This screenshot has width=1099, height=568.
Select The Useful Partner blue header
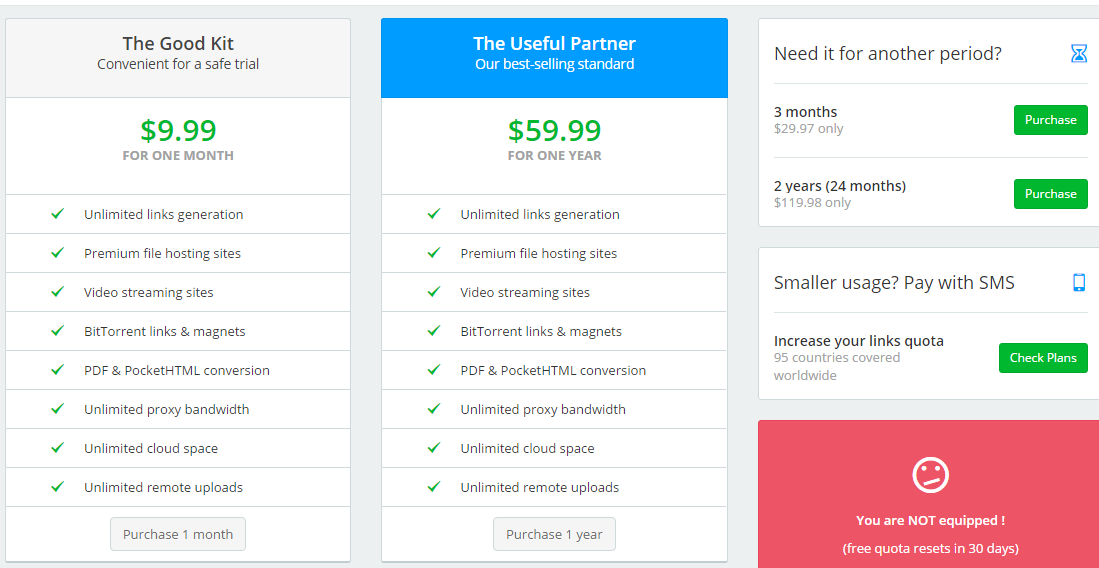click(x=554, y=58)
